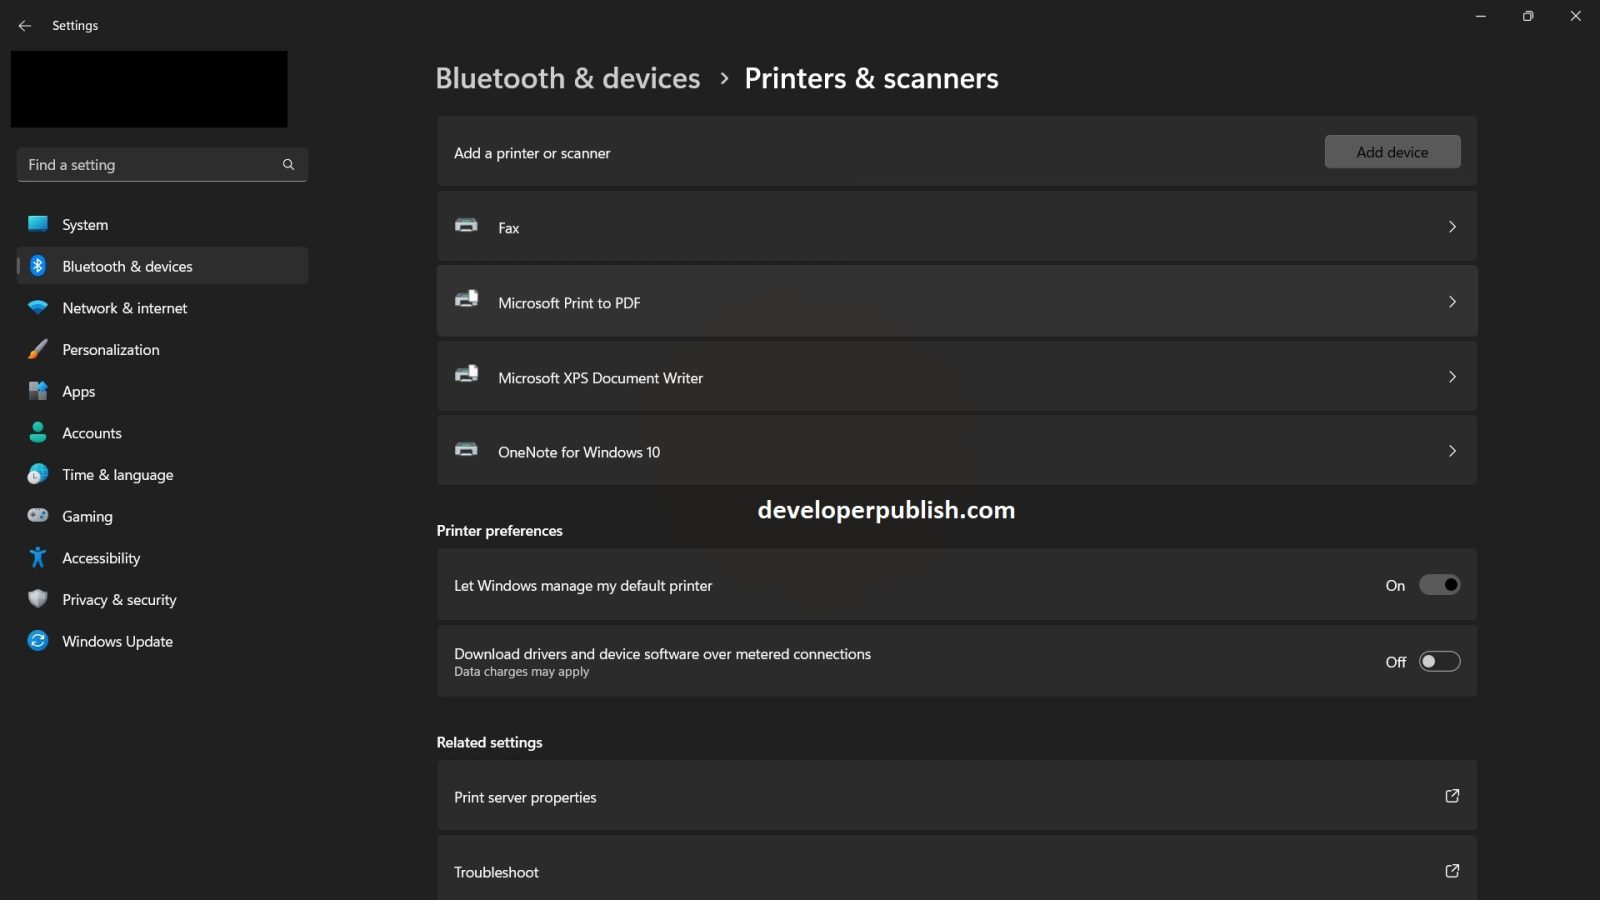Click the Network & internet icon
1600x900 pixels.
(37, 308)
